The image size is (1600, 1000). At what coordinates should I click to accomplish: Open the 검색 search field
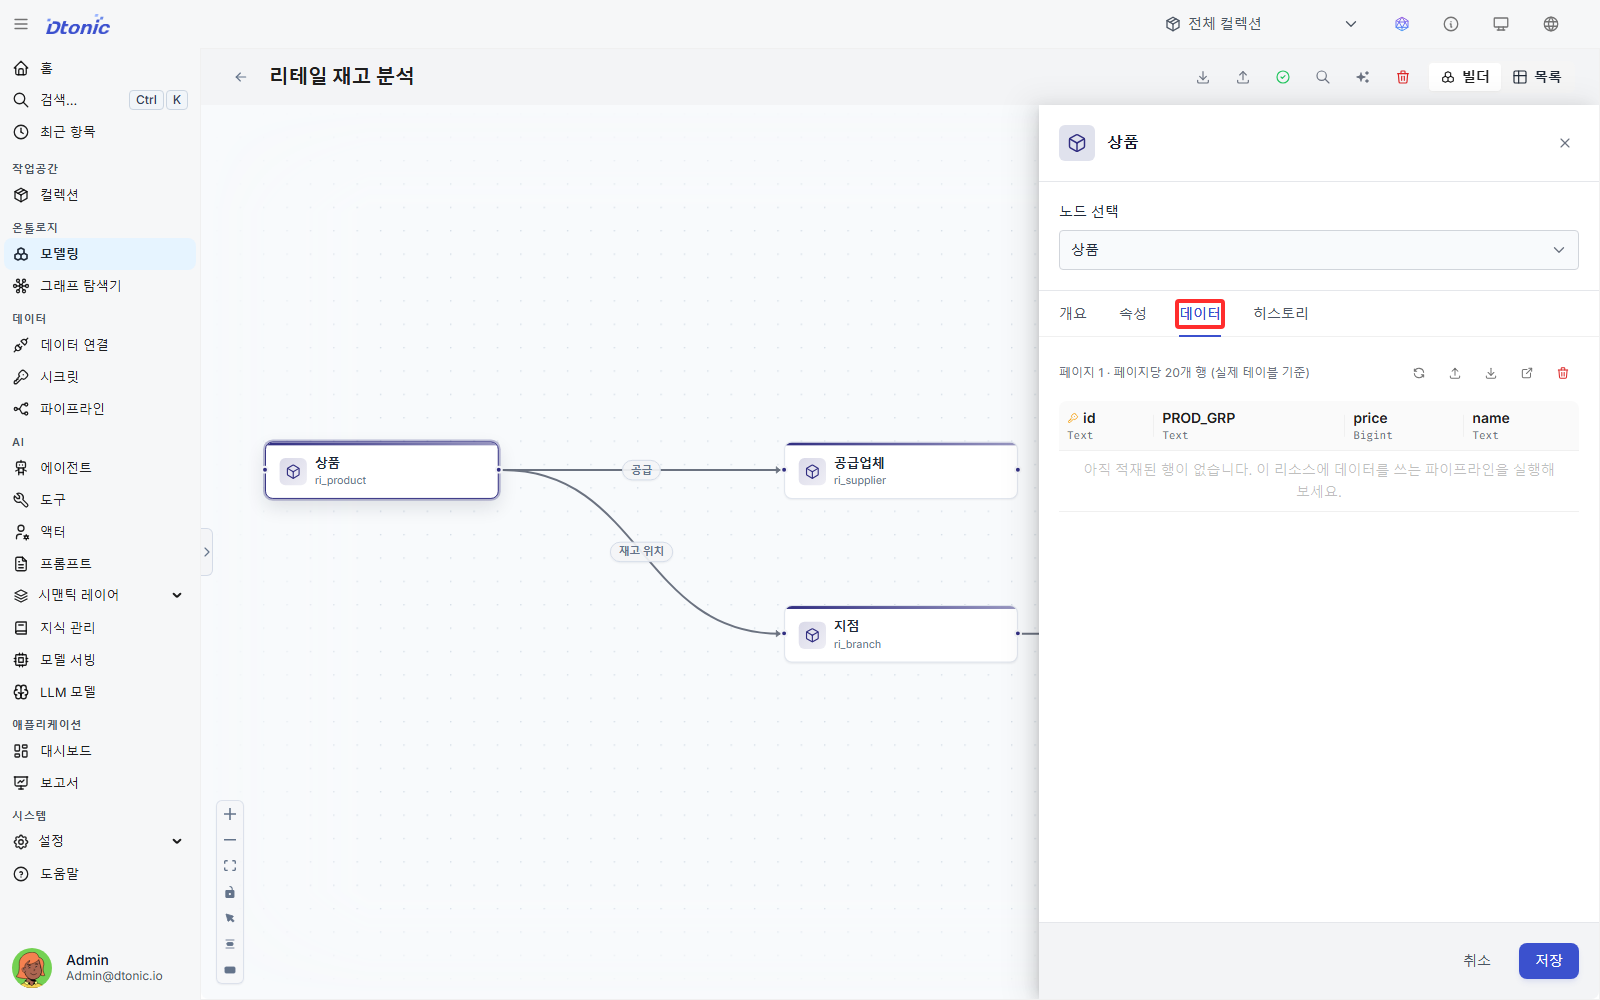point(100,100)
